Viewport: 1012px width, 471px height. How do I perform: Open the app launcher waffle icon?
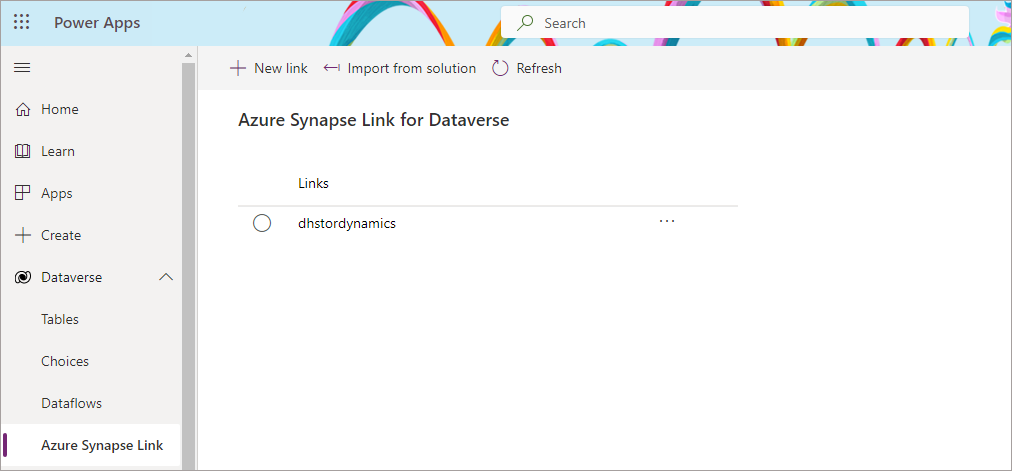22,23
